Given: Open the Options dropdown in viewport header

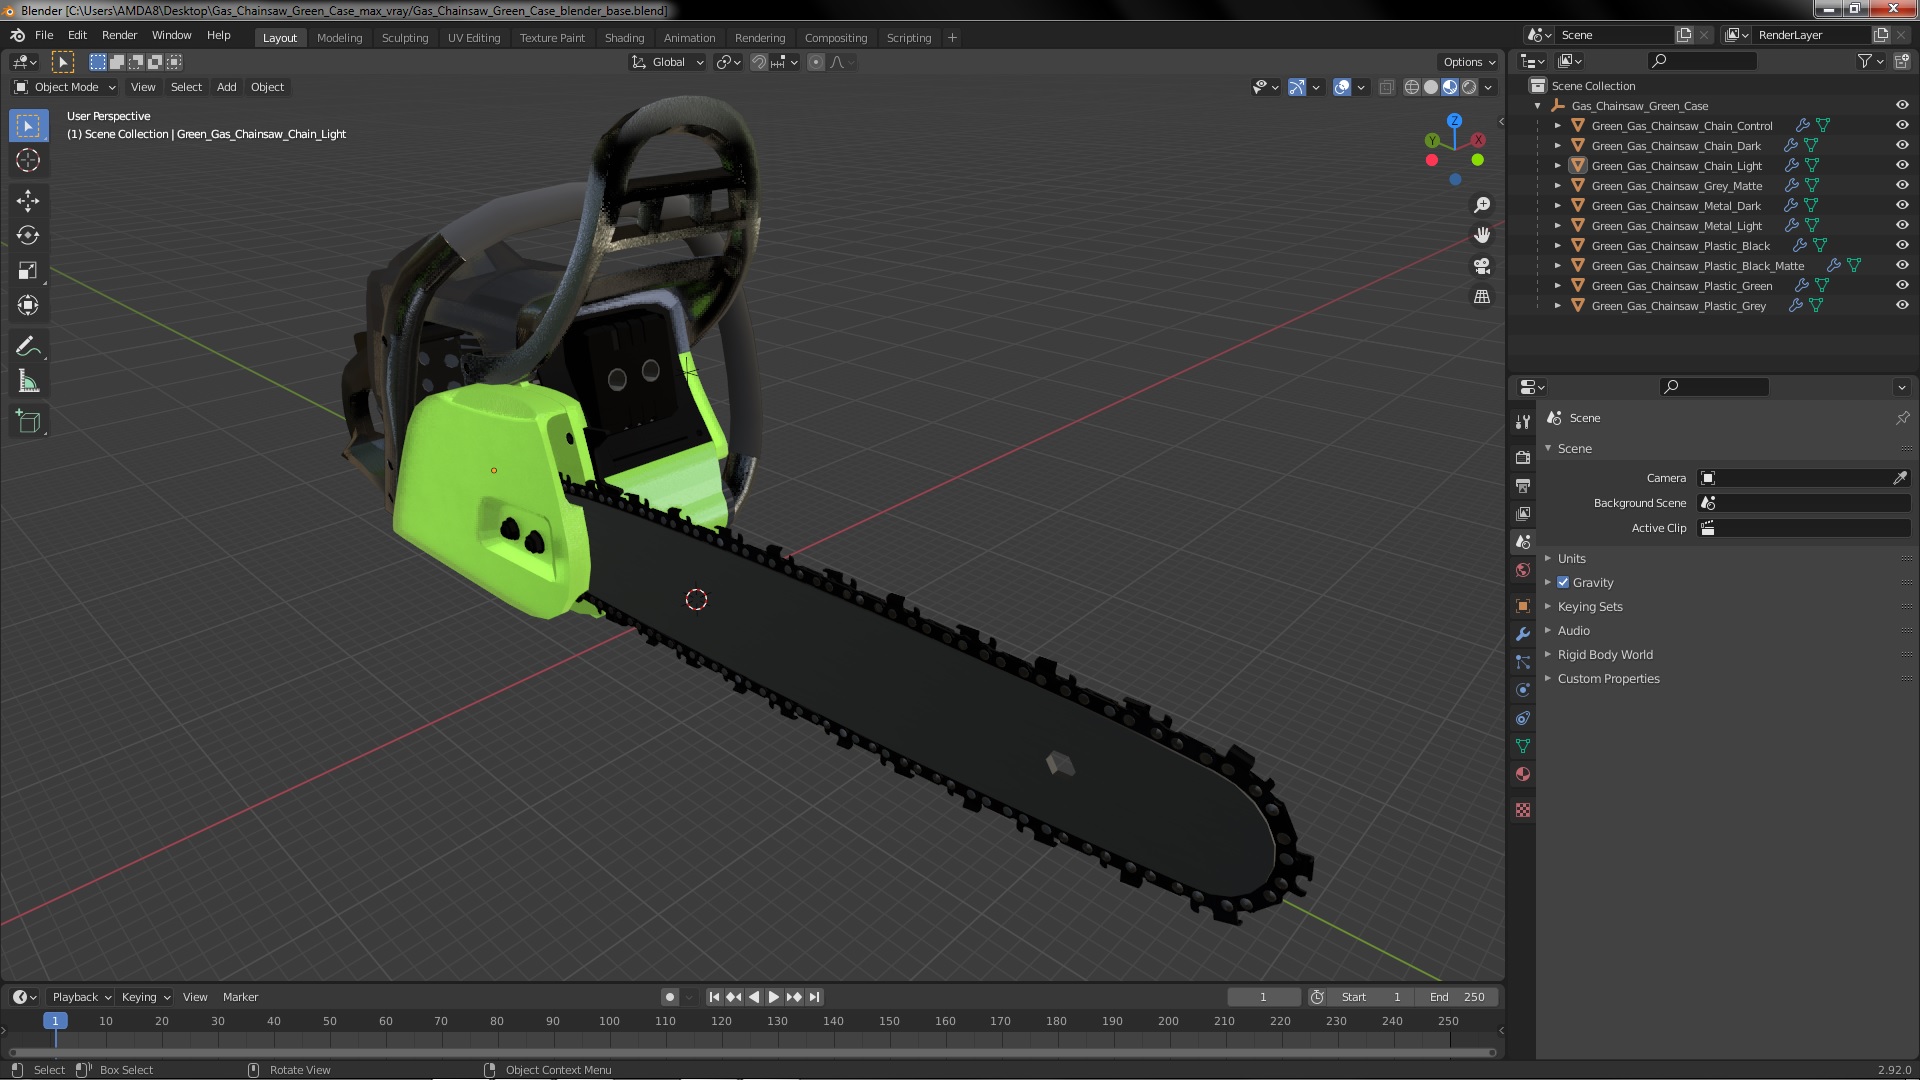Looking at the screenshot, I should click(x=1469, y=62).
